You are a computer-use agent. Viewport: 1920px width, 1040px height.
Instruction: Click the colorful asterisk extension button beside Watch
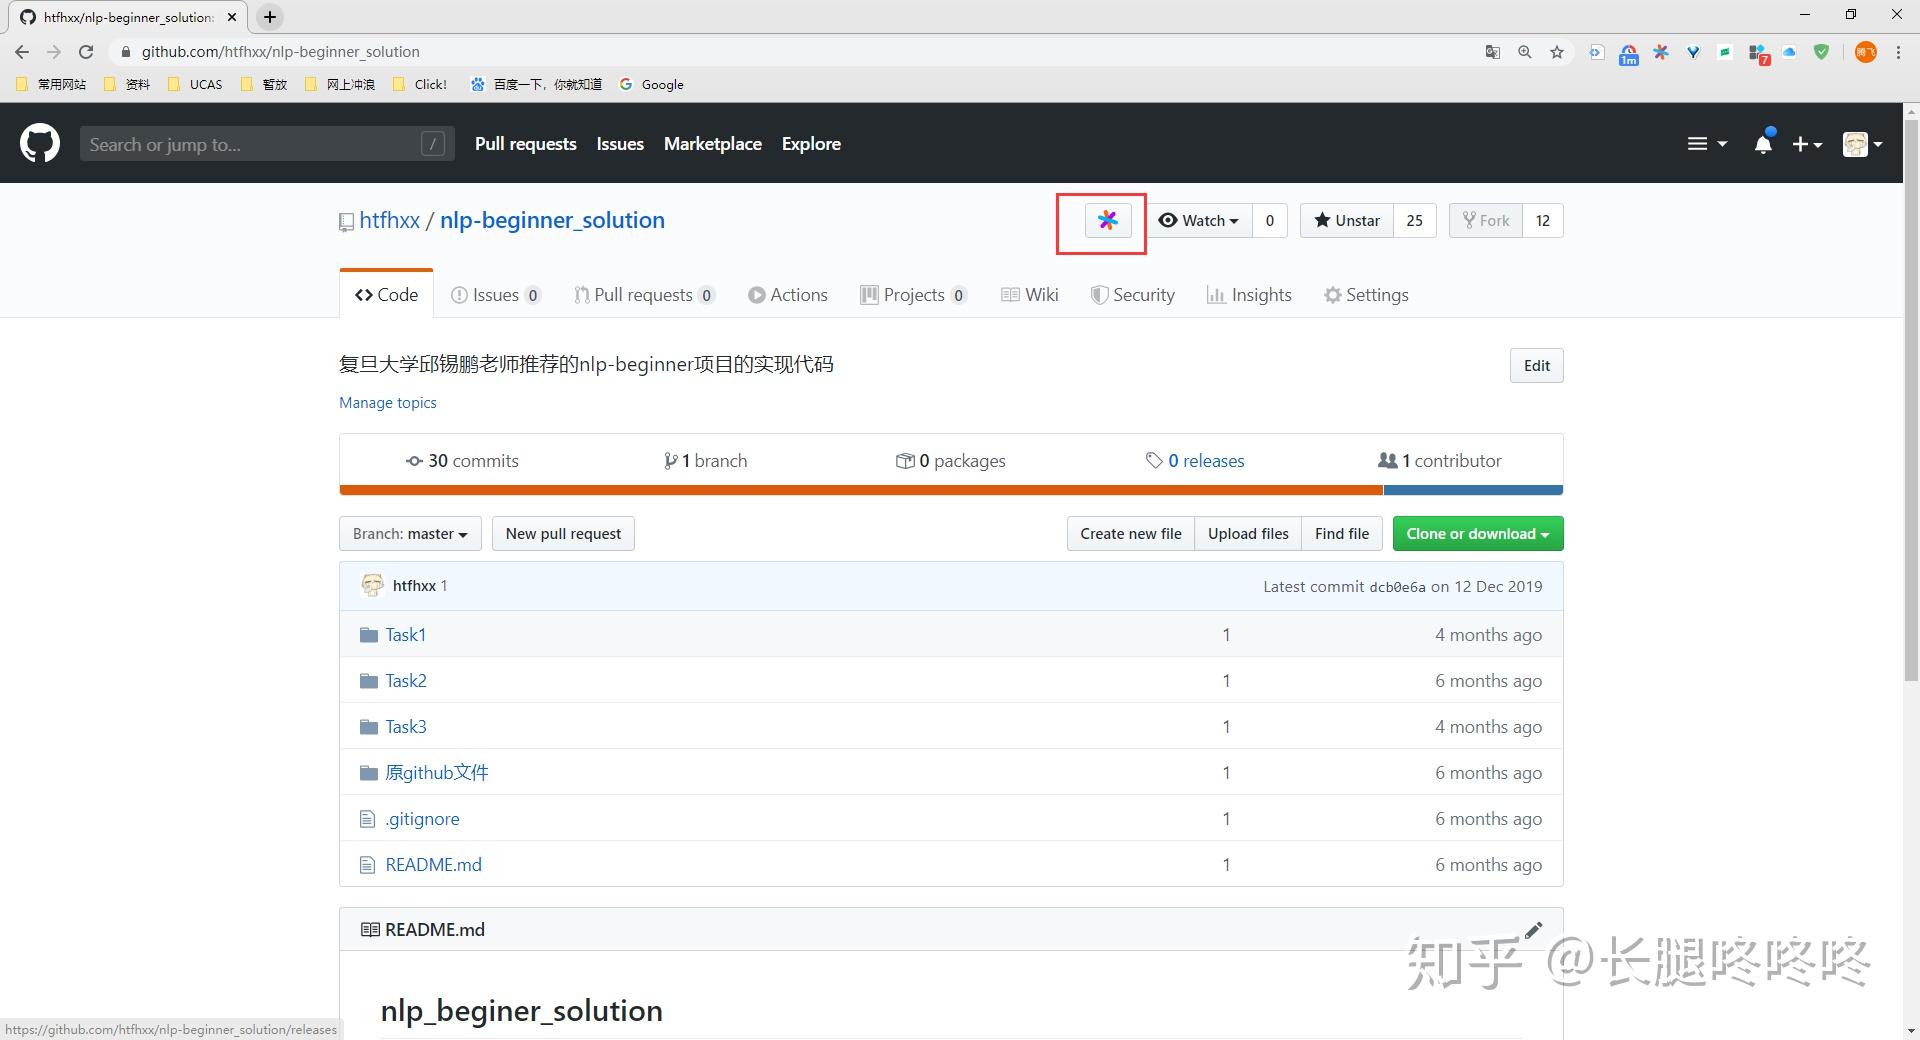tap(1108, 220)
